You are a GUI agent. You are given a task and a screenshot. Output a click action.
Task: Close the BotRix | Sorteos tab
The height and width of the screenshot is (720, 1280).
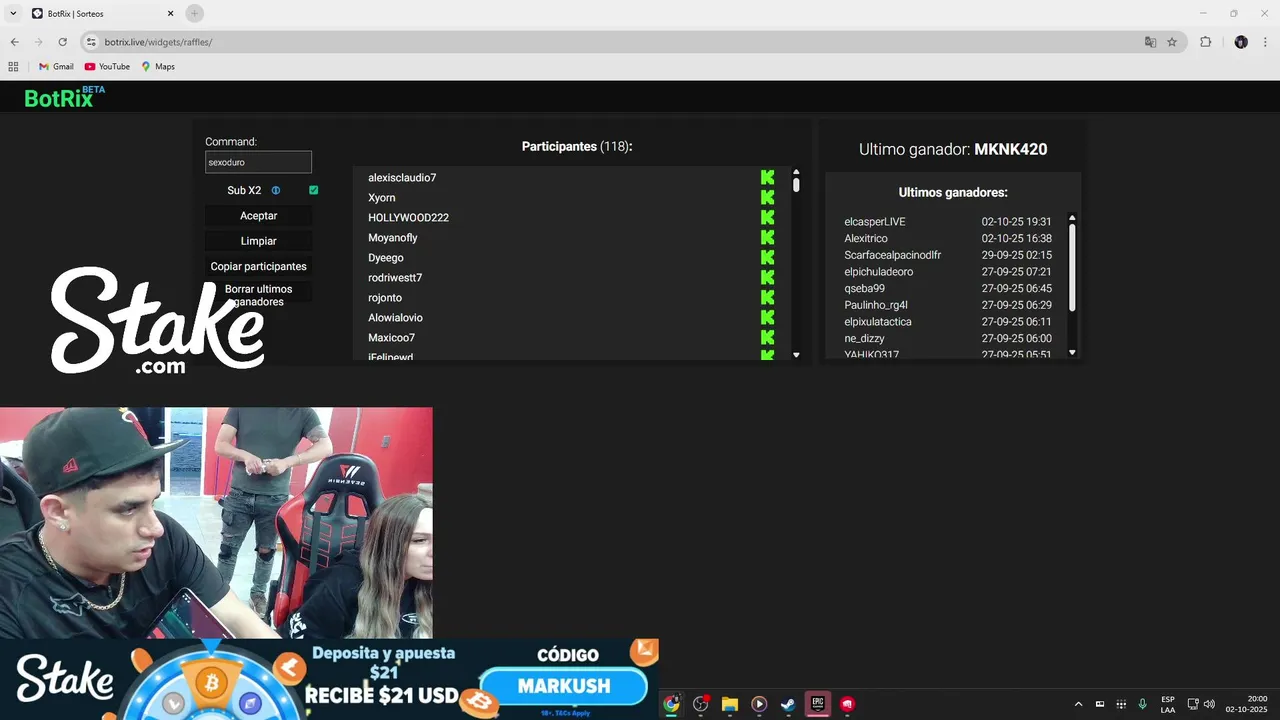pyautogui.click(x=170, y=13)
